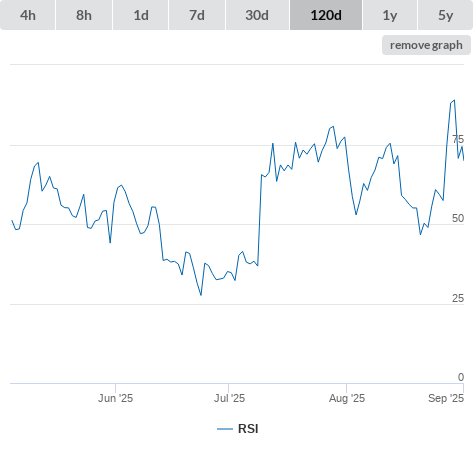
Task: Click the RSI peak near September
Action: [x=454, y=100]
